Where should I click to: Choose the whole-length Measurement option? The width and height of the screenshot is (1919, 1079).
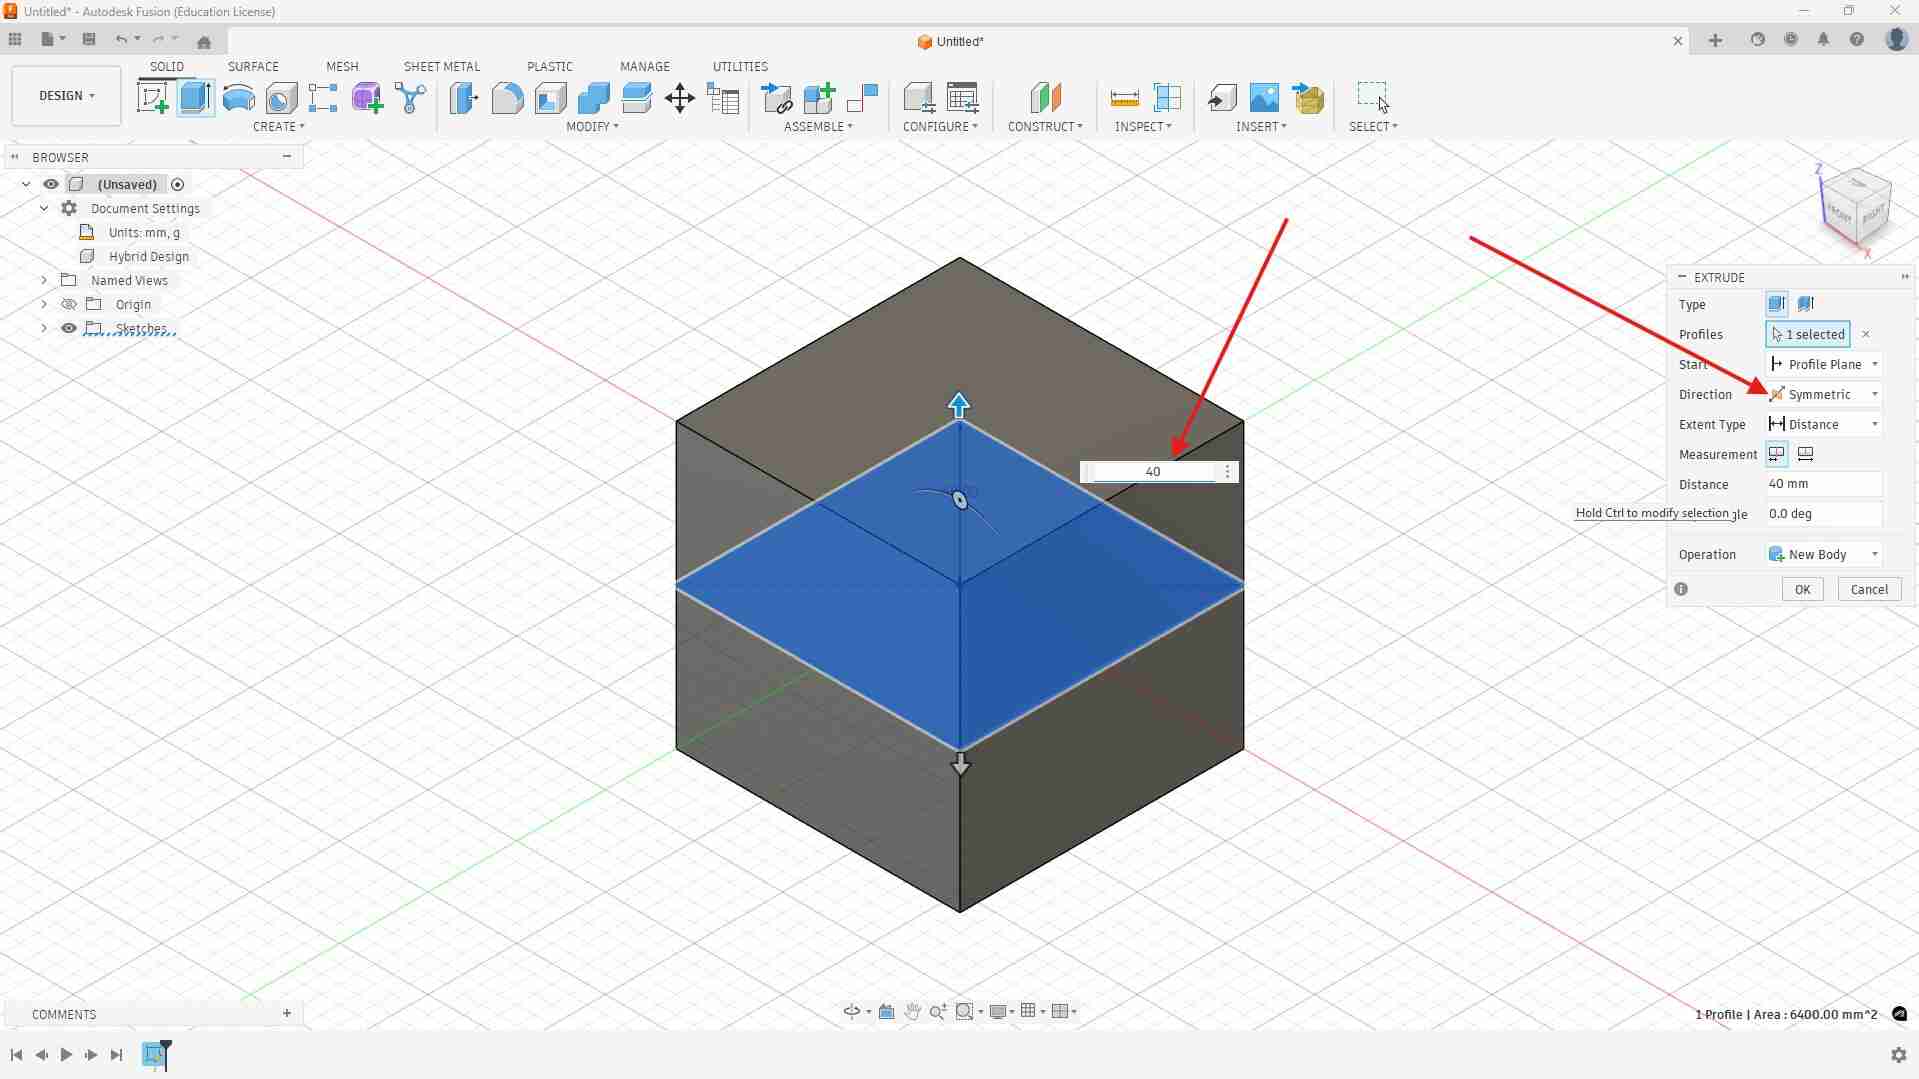(1806, 454)
